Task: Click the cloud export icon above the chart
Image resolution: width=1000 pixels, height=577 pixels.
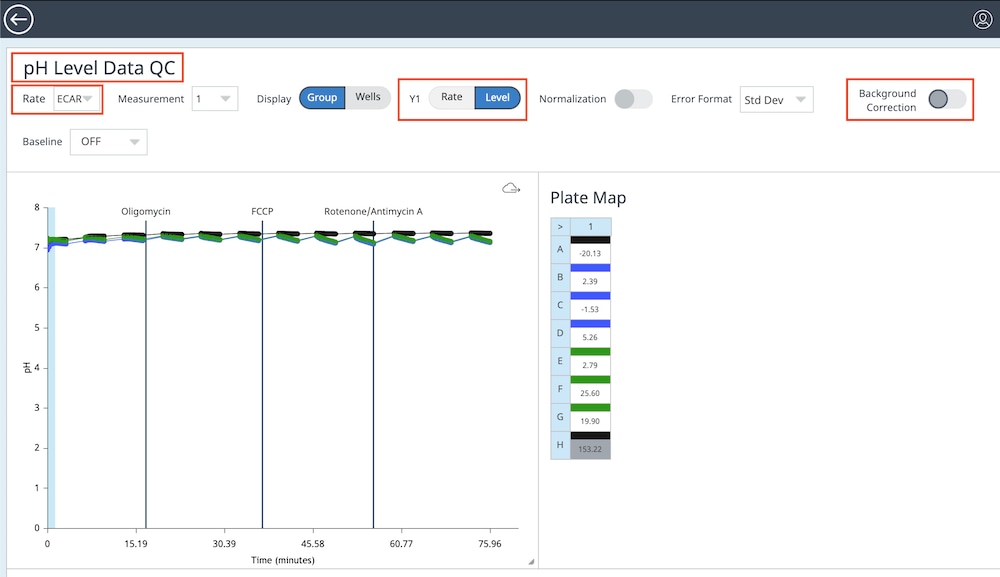Action: pos(511,188)
